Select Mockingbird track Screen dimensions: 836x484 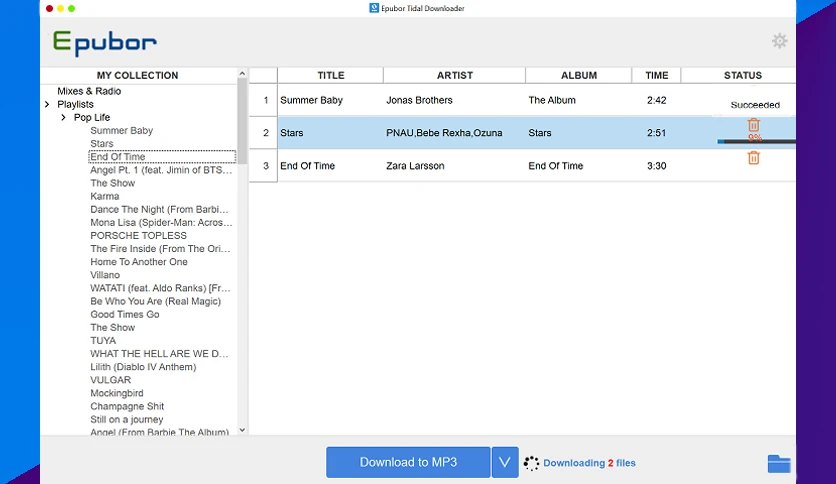(x=117, y=393)
